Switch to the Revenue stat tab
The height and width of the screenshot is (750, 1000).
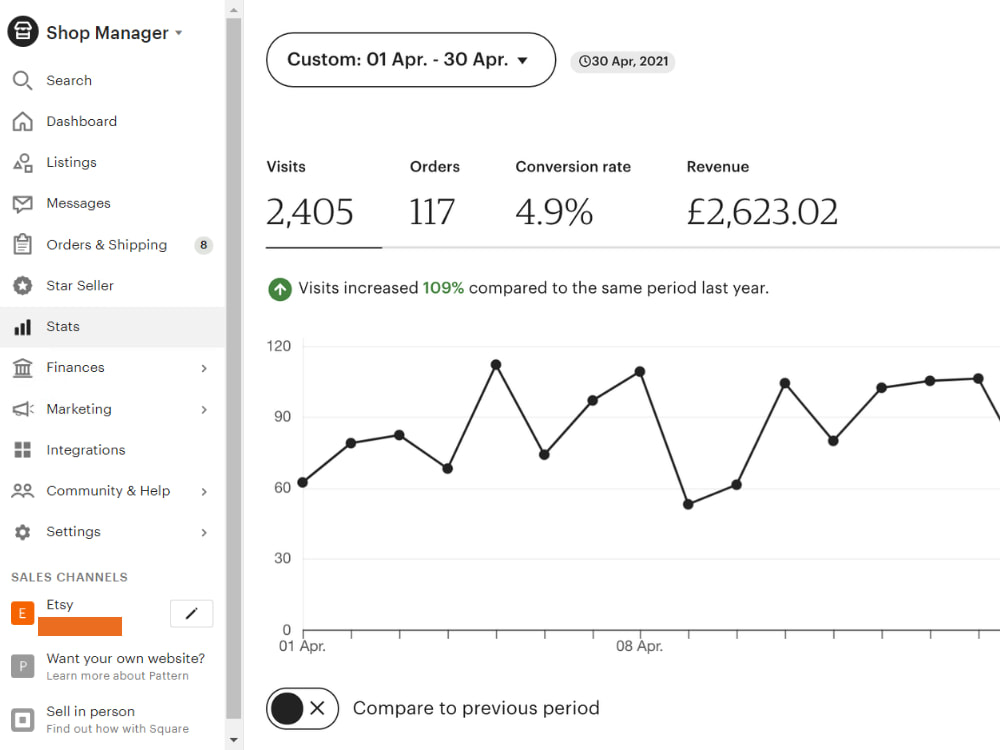(x=762, y=195)
